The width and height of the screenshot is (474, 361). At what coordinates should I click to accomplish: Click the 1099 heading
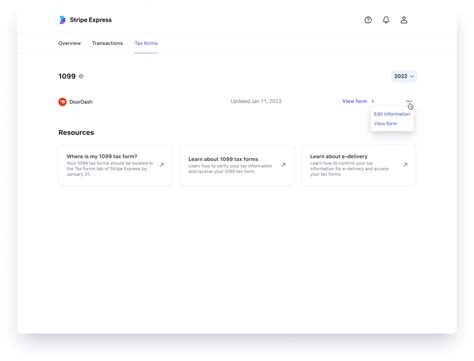click(x=67, y=76)
